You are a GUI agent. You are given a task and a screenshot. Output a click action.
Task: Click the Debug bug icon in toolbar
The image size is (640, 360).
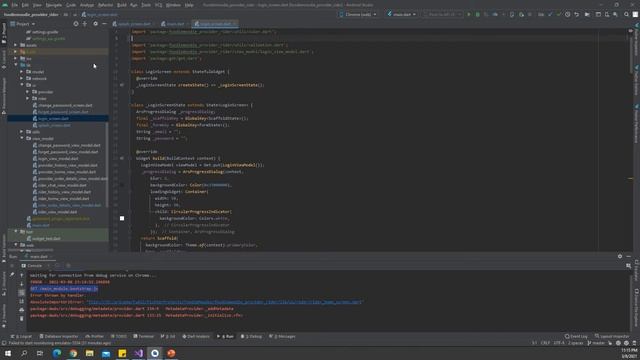[x=477, y=14]
